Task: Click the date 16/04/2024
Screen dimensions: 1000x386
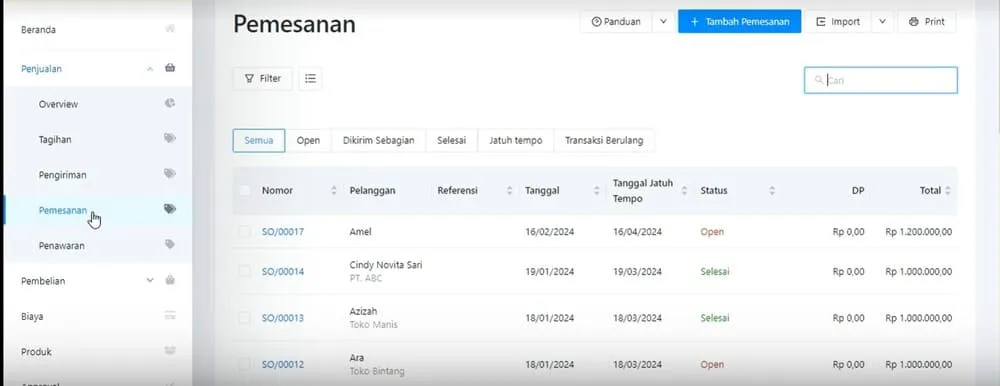Action: pos(637,232)
